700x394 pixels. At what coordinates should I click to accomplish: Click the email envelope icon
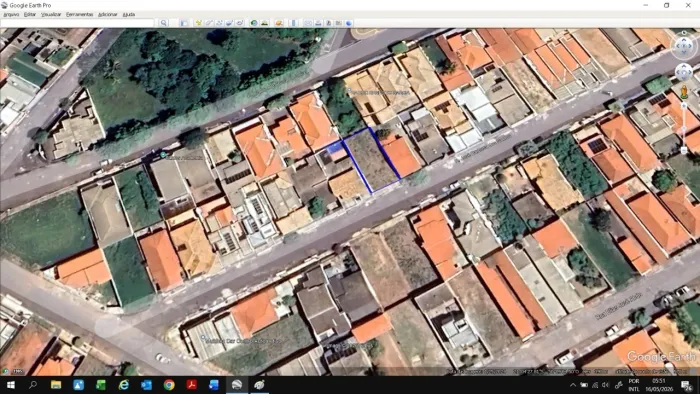click(x=308, y=23)
